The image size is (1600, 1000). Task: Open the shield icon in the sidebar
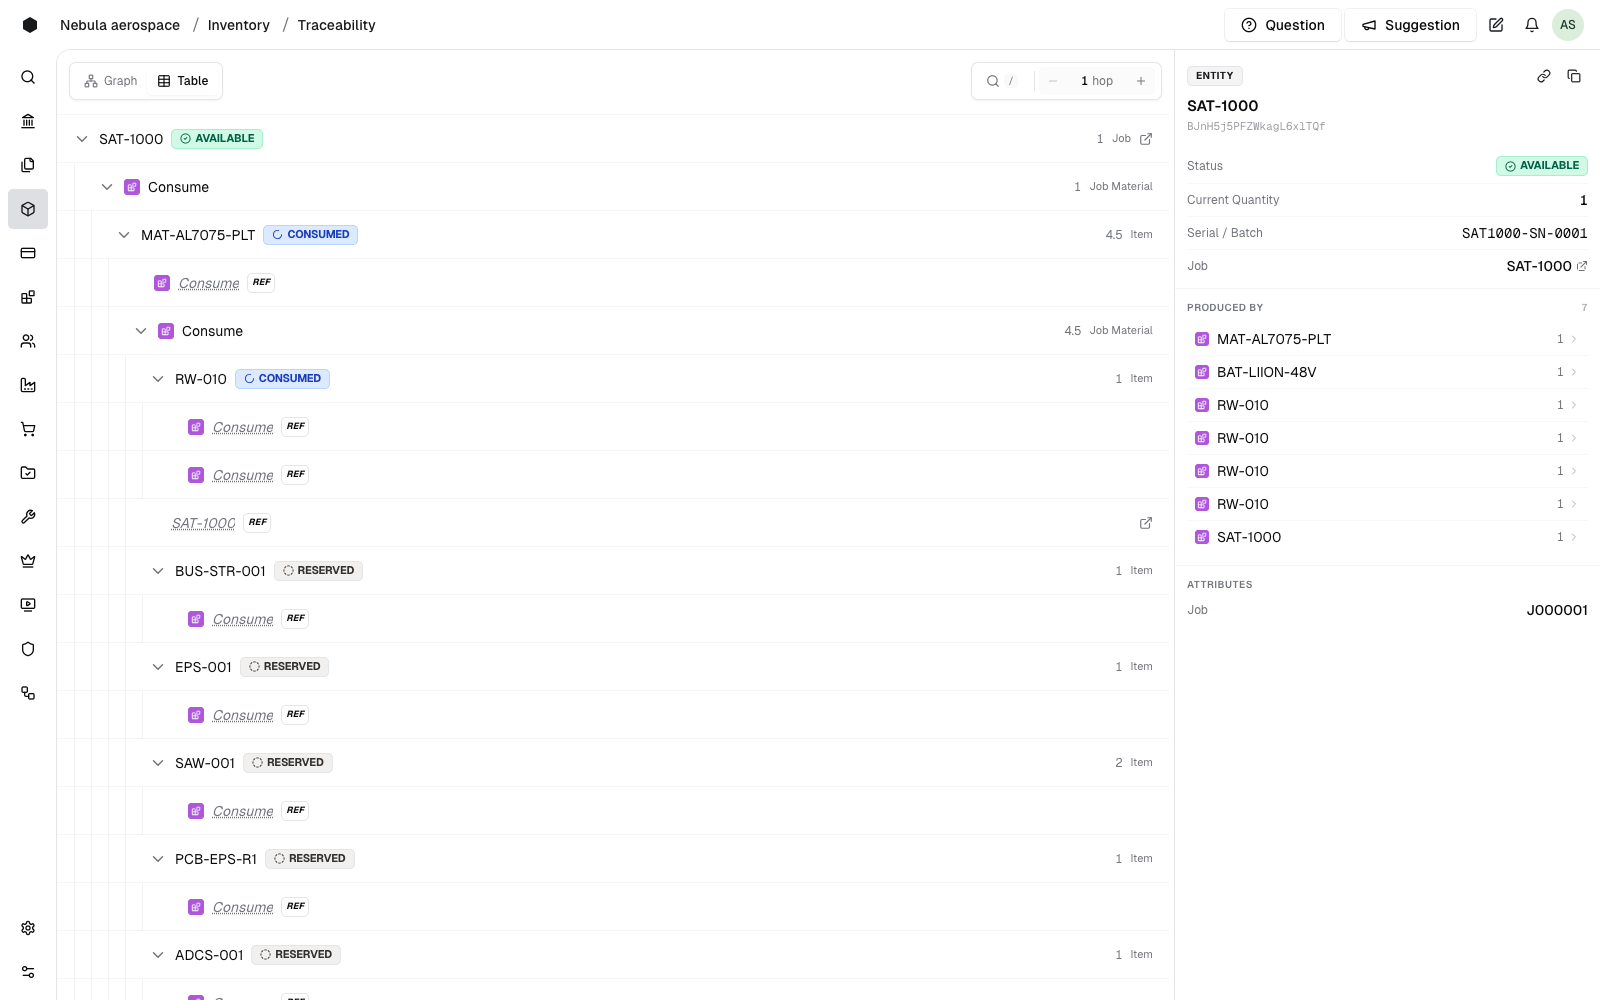click(x=28, y=649)
